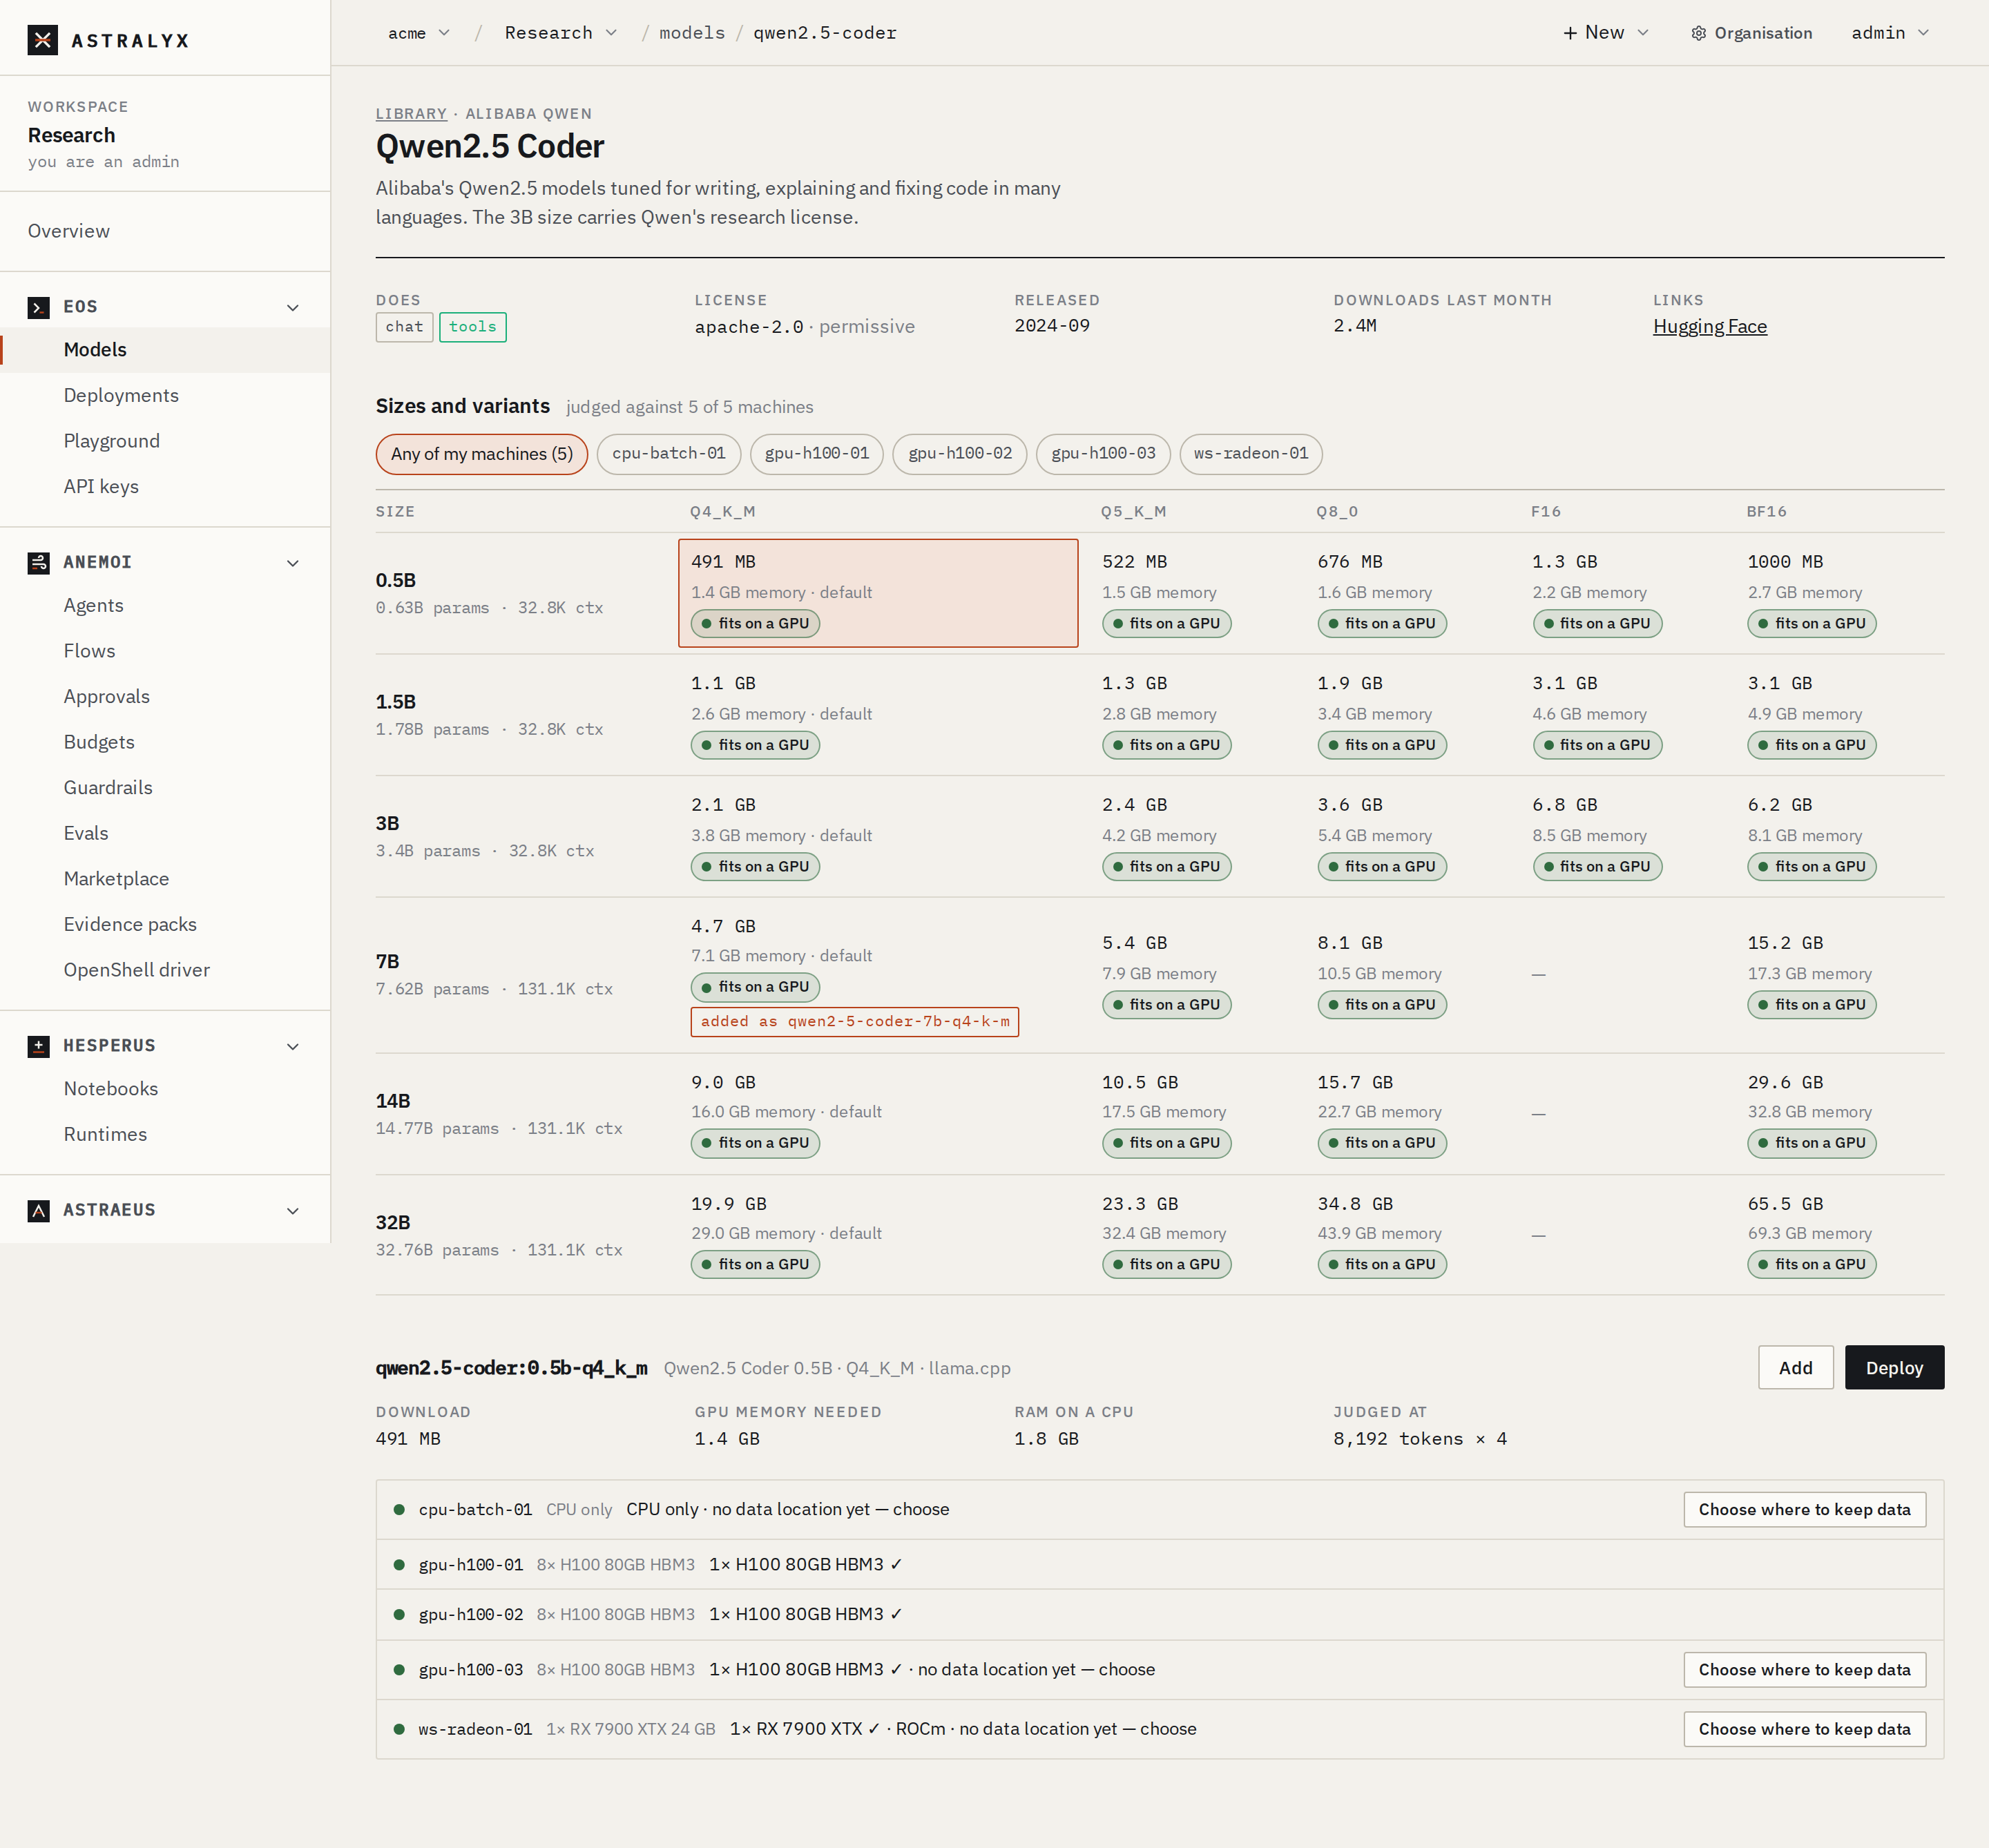
Task: Open the New dropdown menu
Action: click(x=1606, y=33)
